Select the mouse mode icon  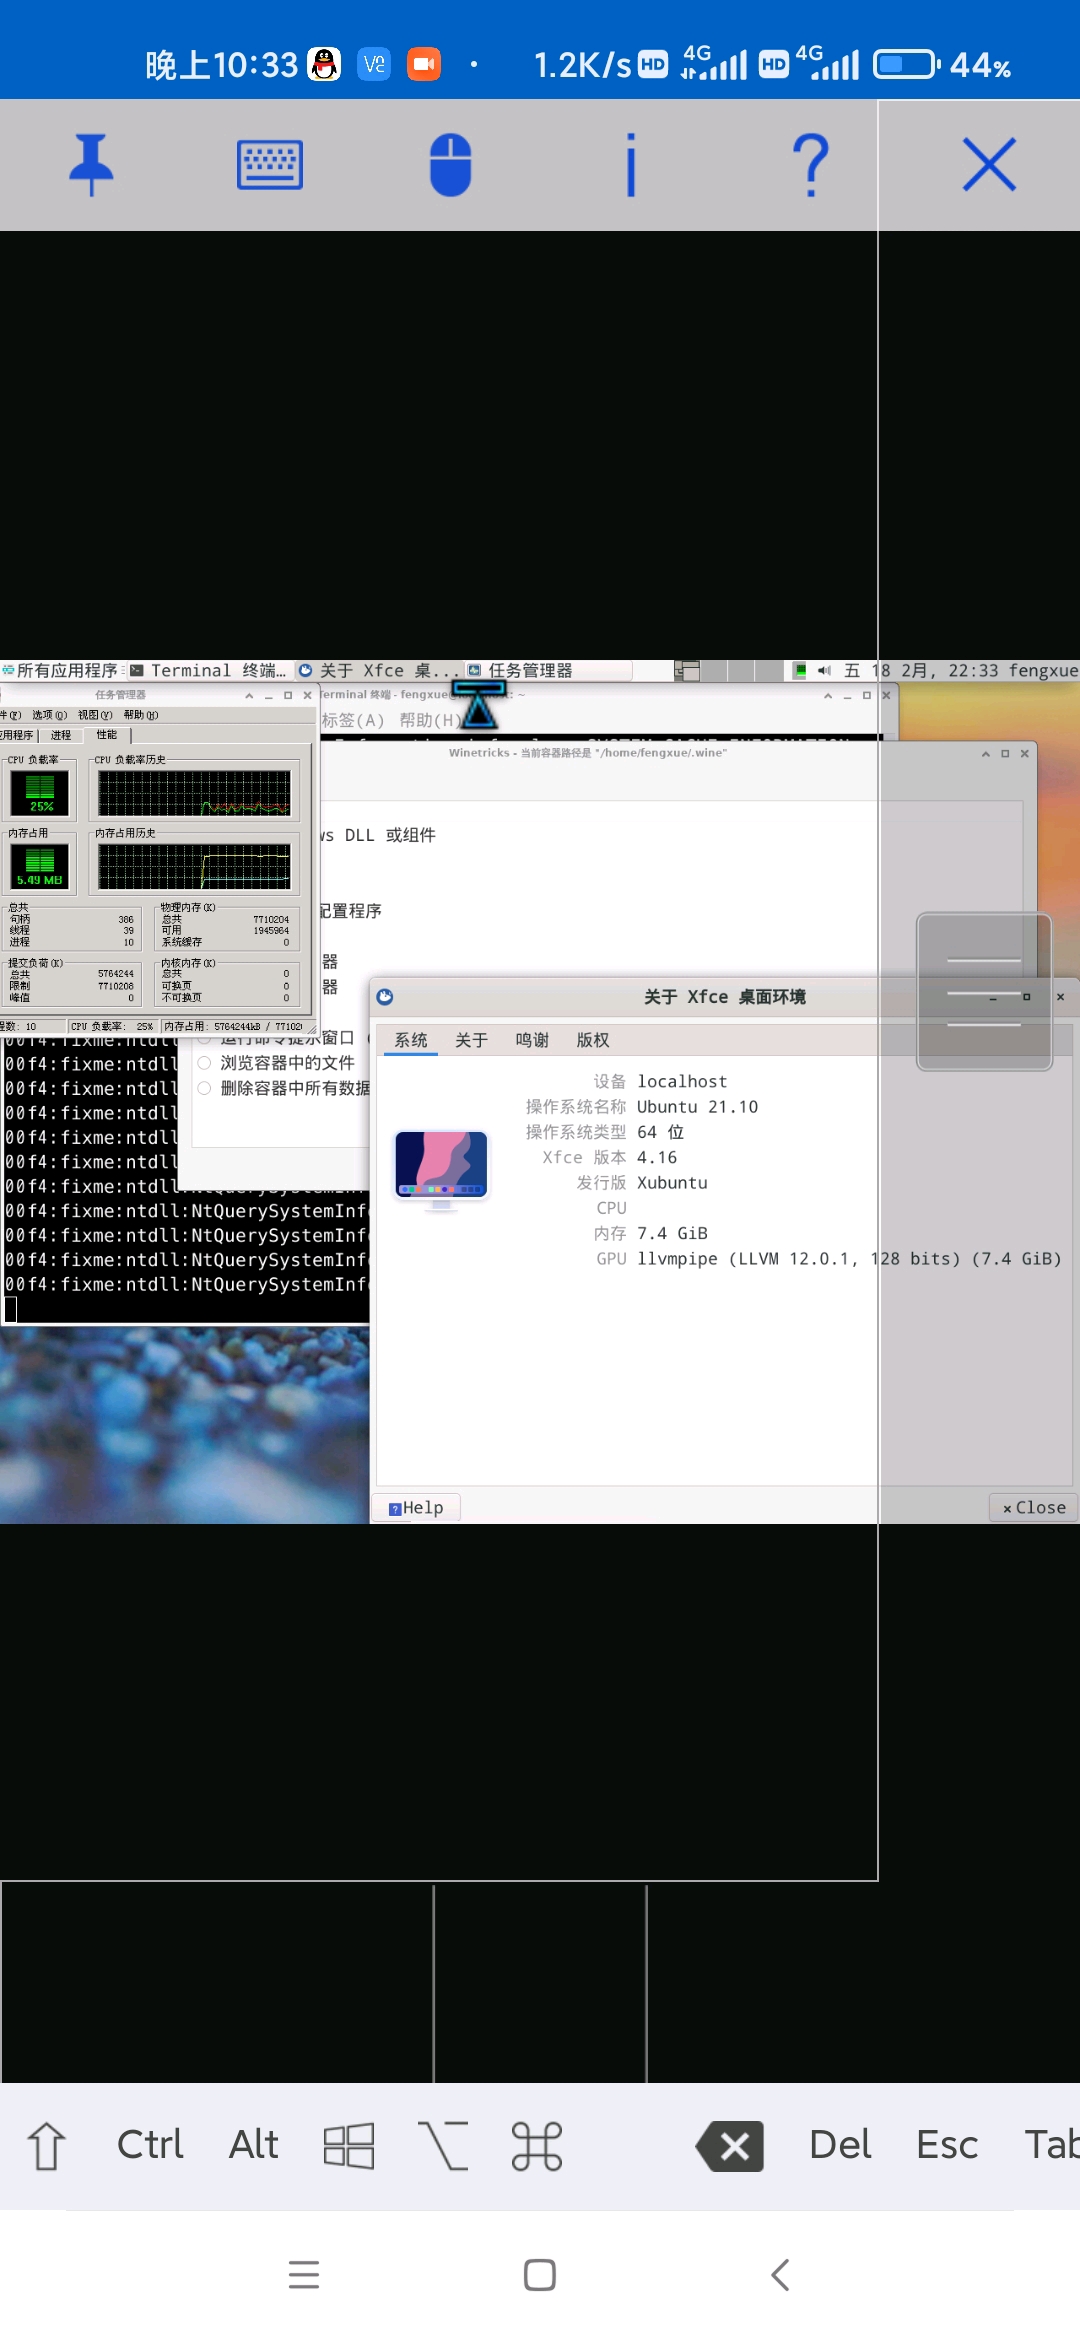[451, 165]
